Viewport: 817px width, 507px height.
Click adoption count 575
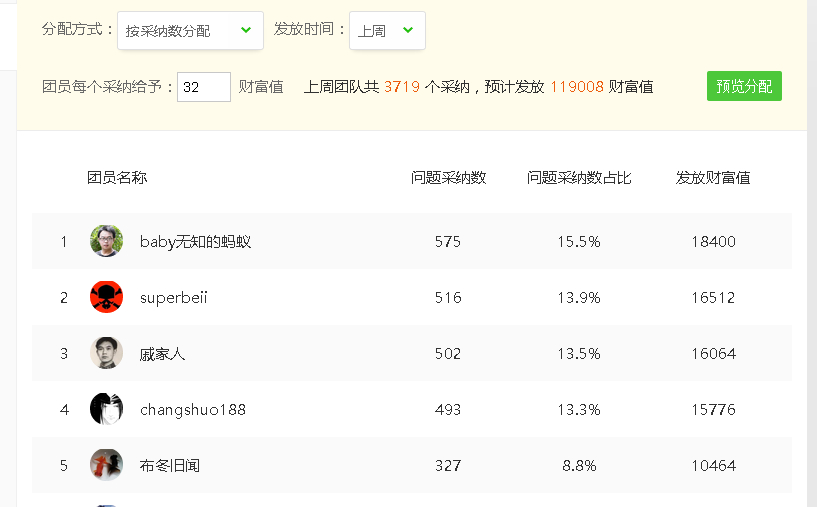pyautogui.click(x=448, y=242)
